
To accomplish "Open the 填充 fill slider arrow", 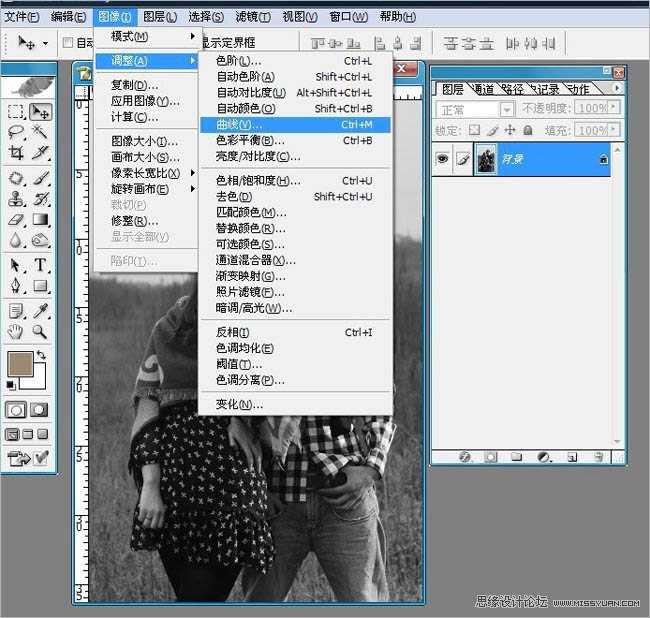I will coord(614,130).
